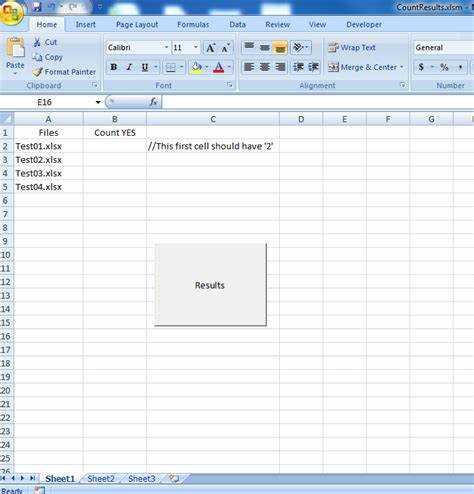474x494 pixels.
Task: Click the Insert Worksheet tab icon
Action: pyautogui.click(x=174, y=479)
